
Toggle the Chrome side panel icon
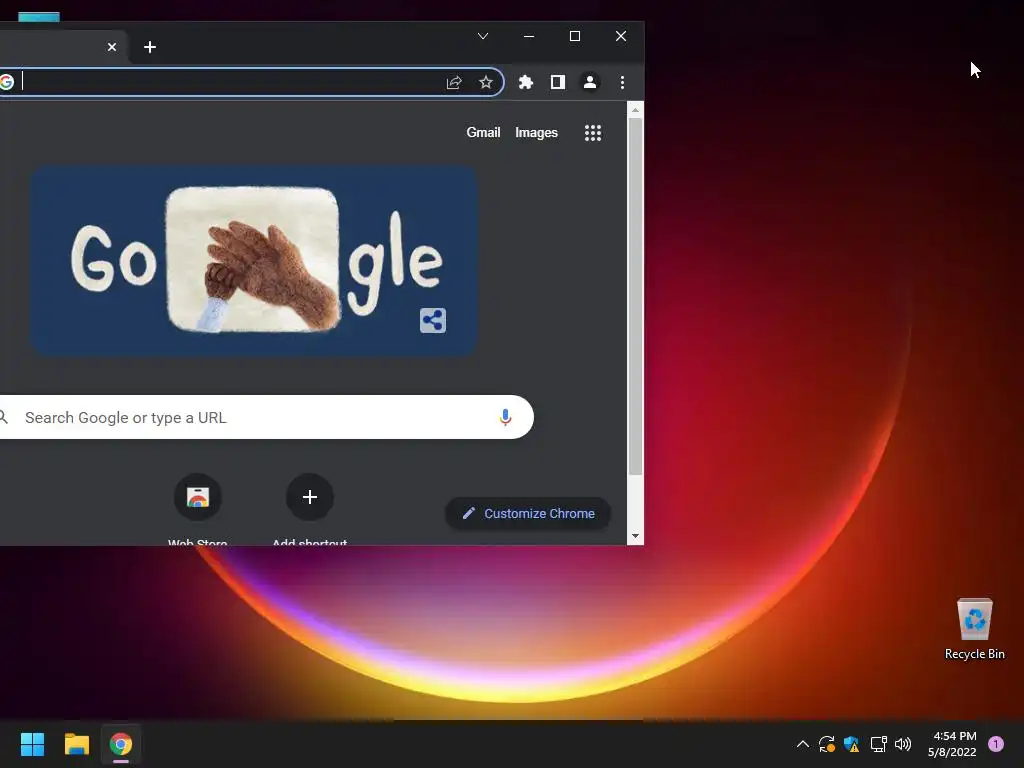point(558,82)
